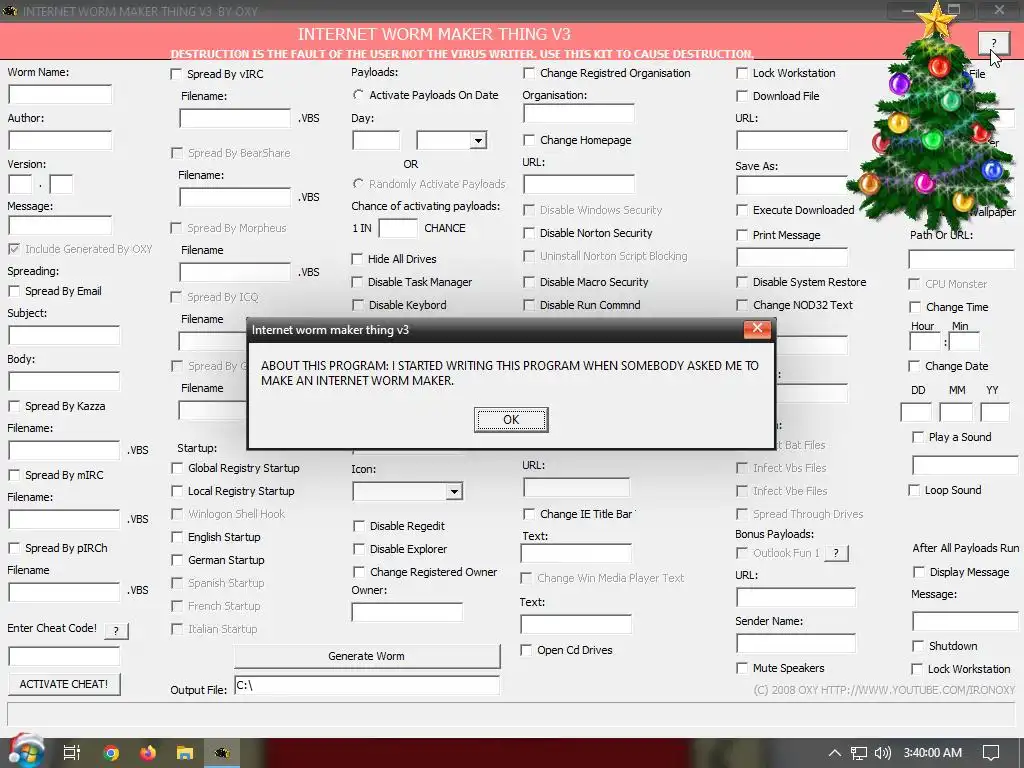Toggle Disable Norton Security checkbox

click(529, 233)
